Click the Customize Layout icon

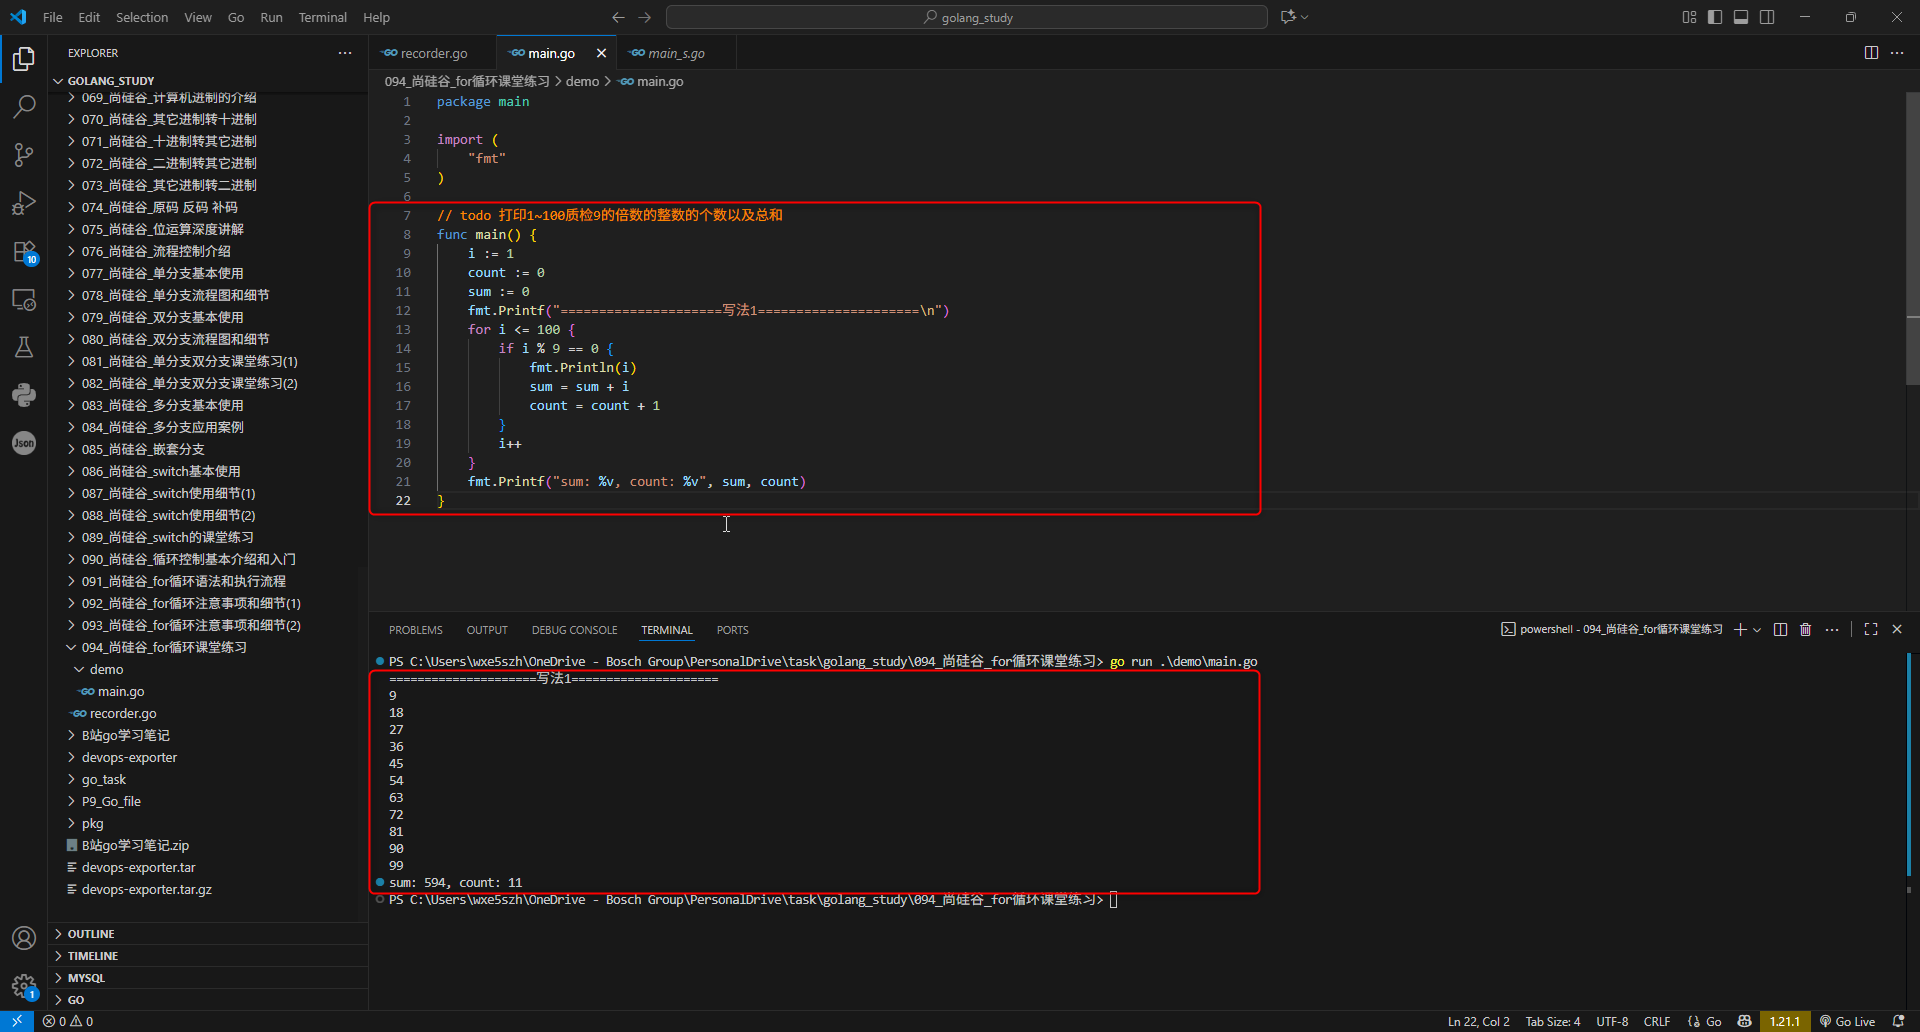[1689, 17]
